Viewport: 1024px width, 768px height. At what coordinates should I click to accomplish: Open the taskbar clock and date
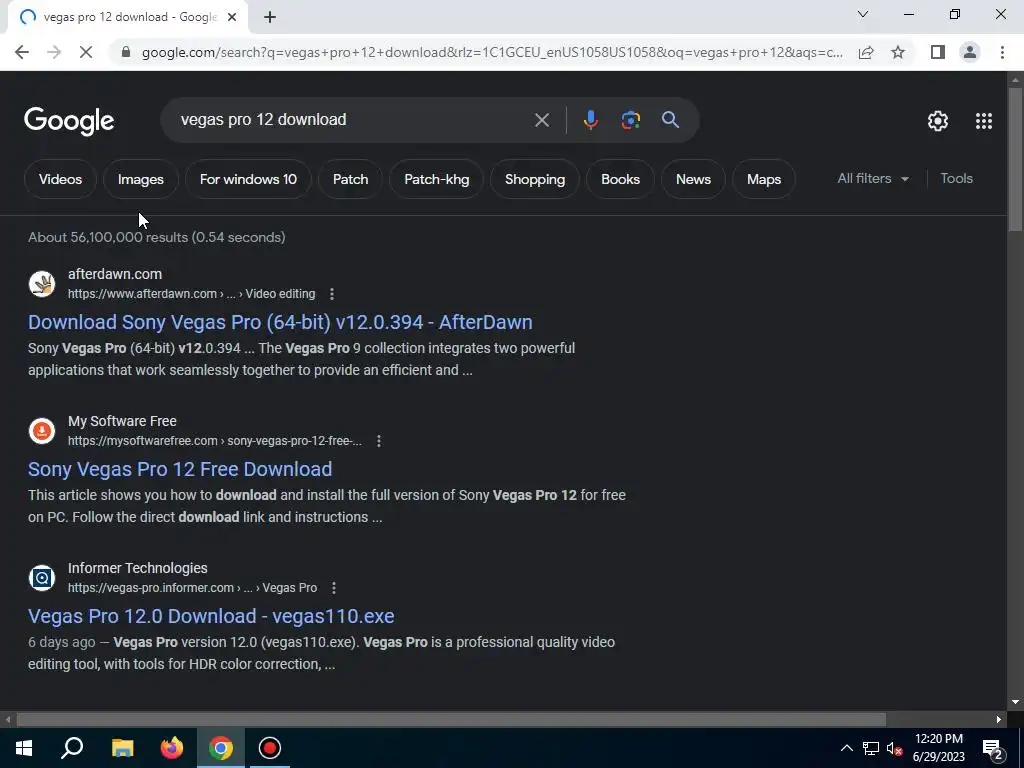tap(938, 748)
